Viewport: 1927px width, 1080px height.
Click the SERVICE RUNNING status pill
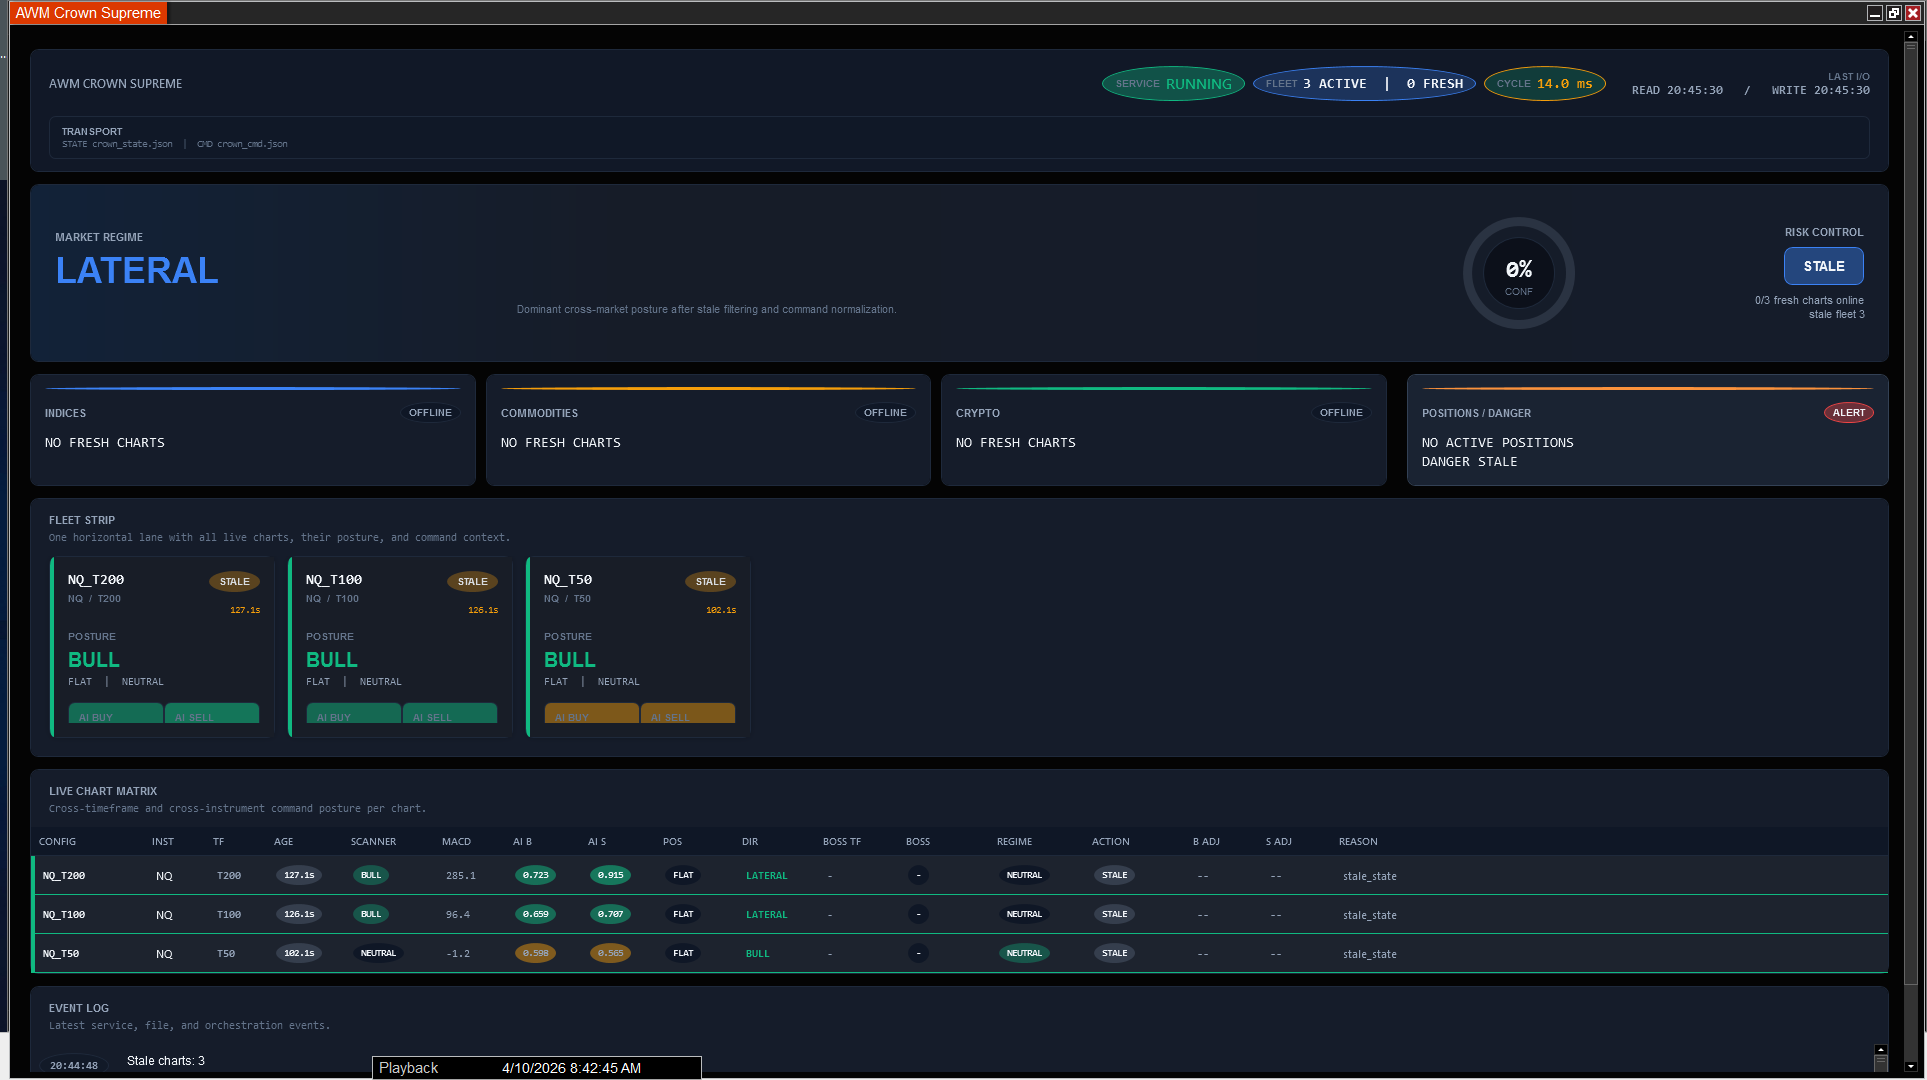pos(1172,83)
